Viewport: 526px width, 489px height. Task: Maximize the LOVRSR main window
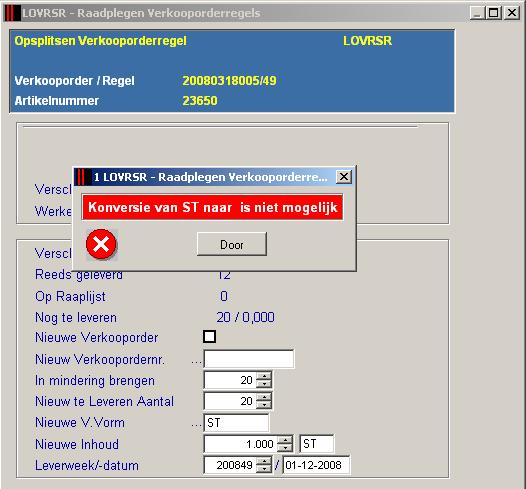493,13
